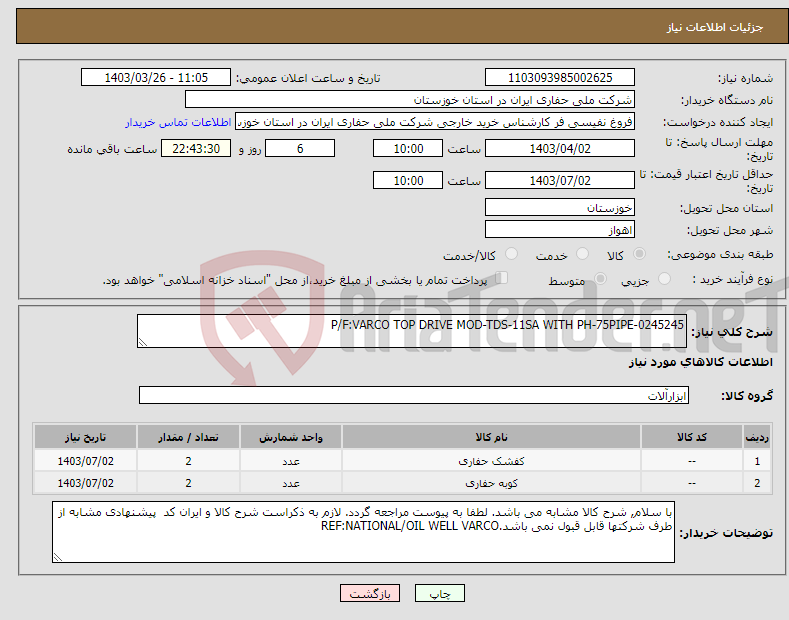
Task: Select the خدمت radio button
Action: 582,254
